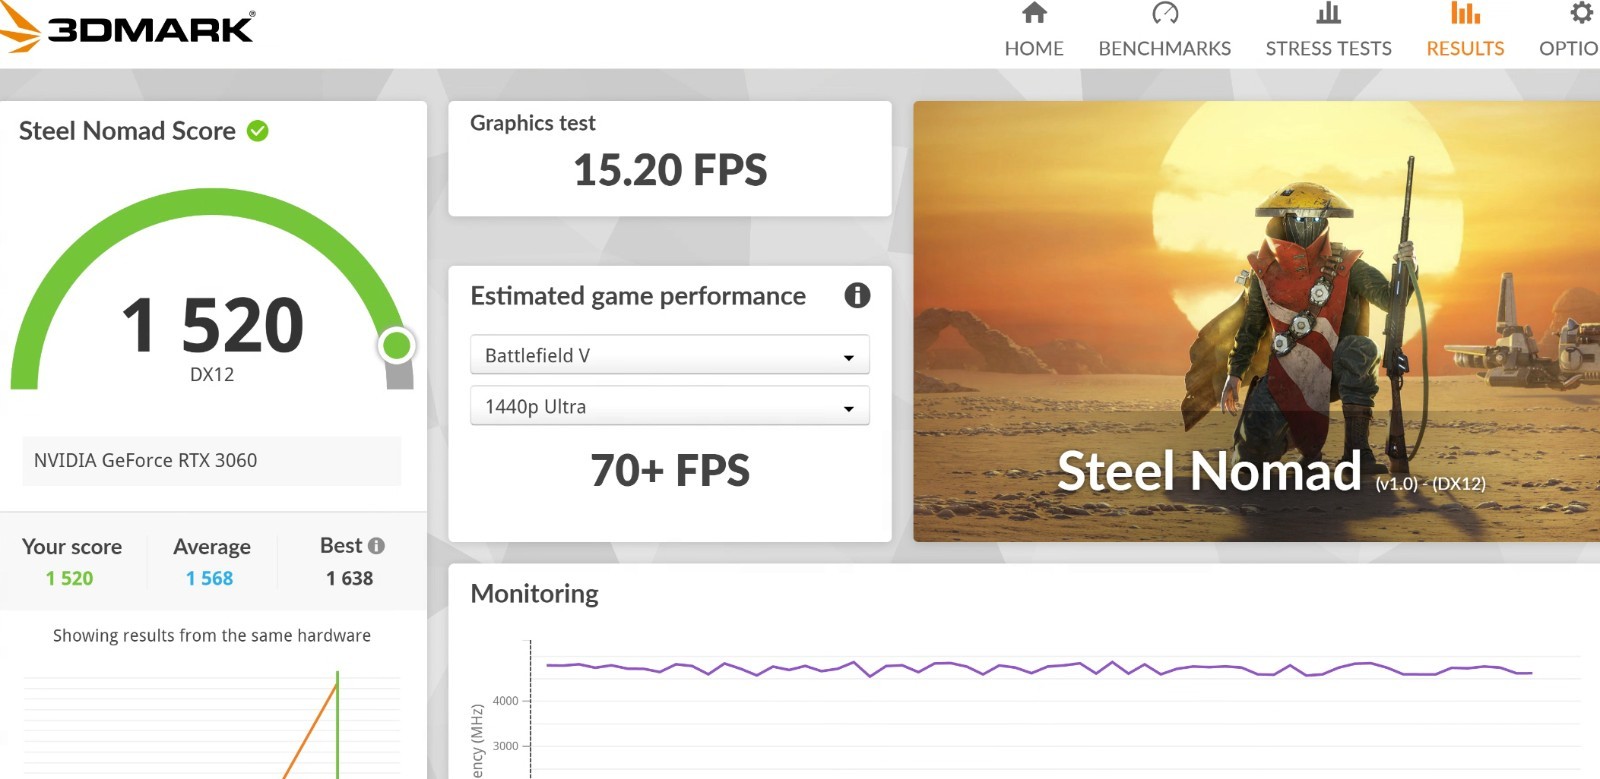Select the RESULTS tab
This screenshot has height=779, width=1600.
point(1465,48)
